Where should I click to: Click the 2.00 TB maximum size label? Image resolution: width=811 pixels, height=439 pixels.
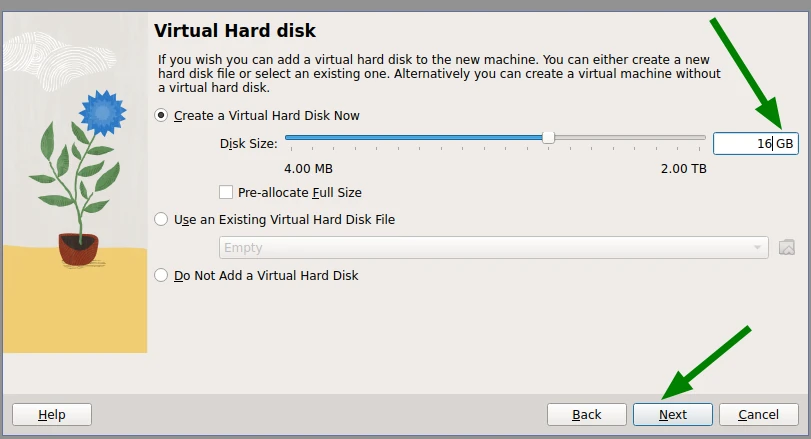[x=683, y=168]
